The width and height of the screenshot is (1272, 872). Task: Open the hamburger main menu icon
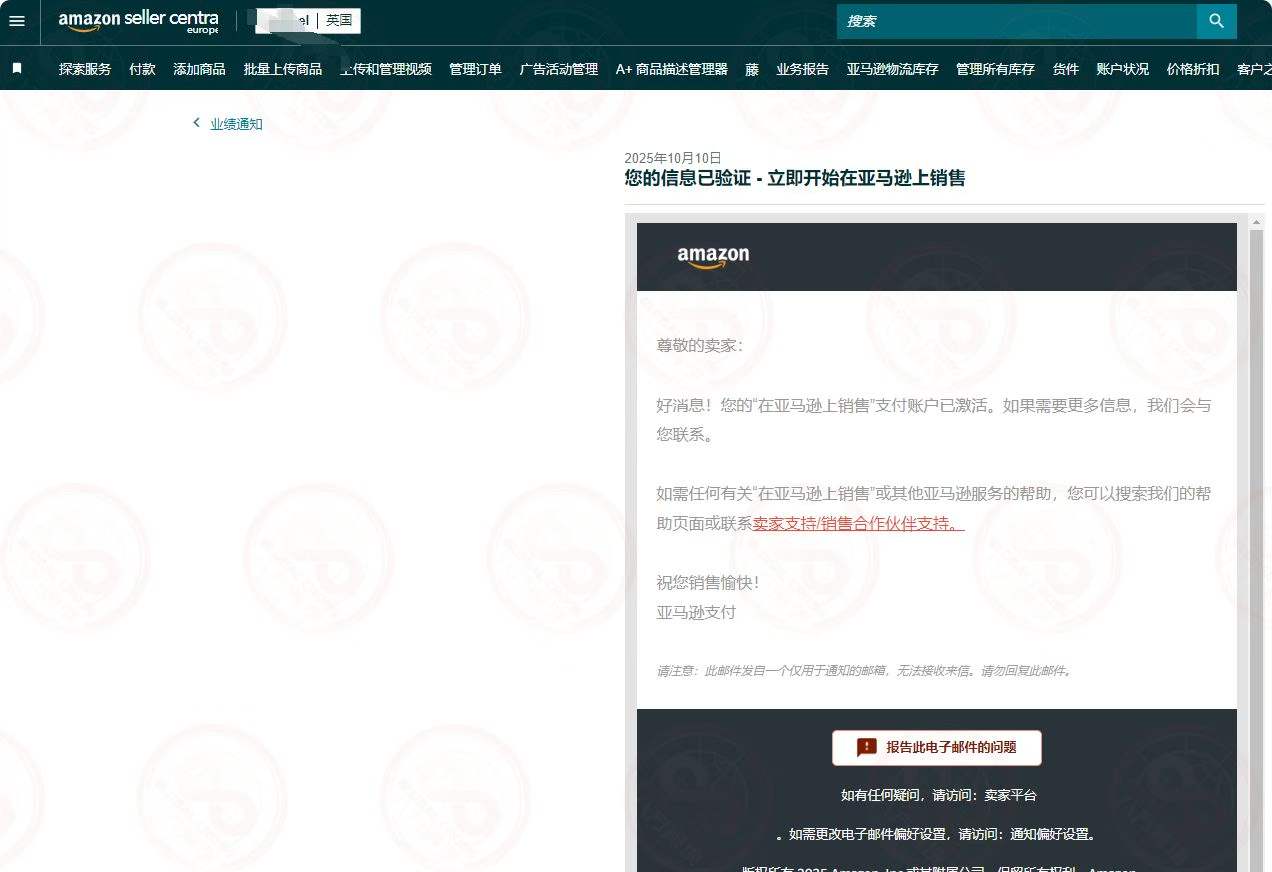(17, 21)
